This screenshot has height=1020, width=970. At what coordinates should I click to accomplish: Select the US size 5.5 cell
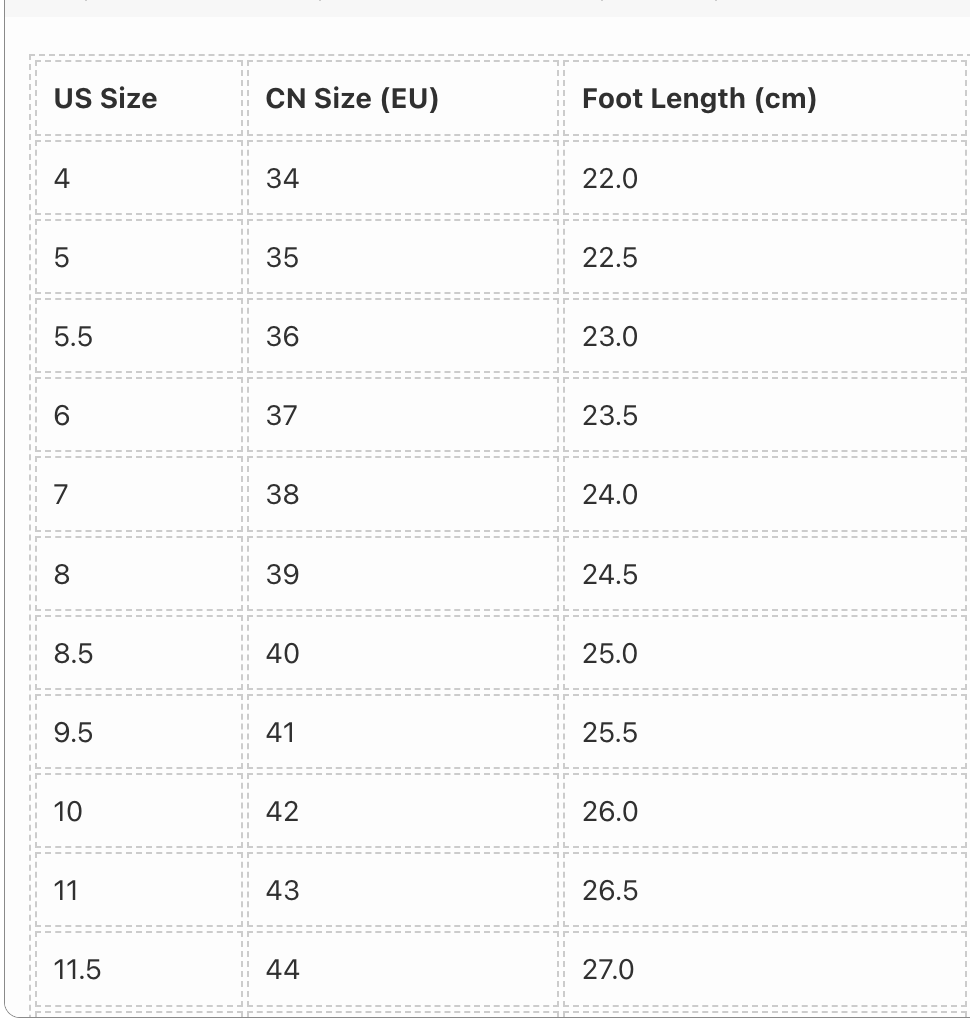point(139,336)
